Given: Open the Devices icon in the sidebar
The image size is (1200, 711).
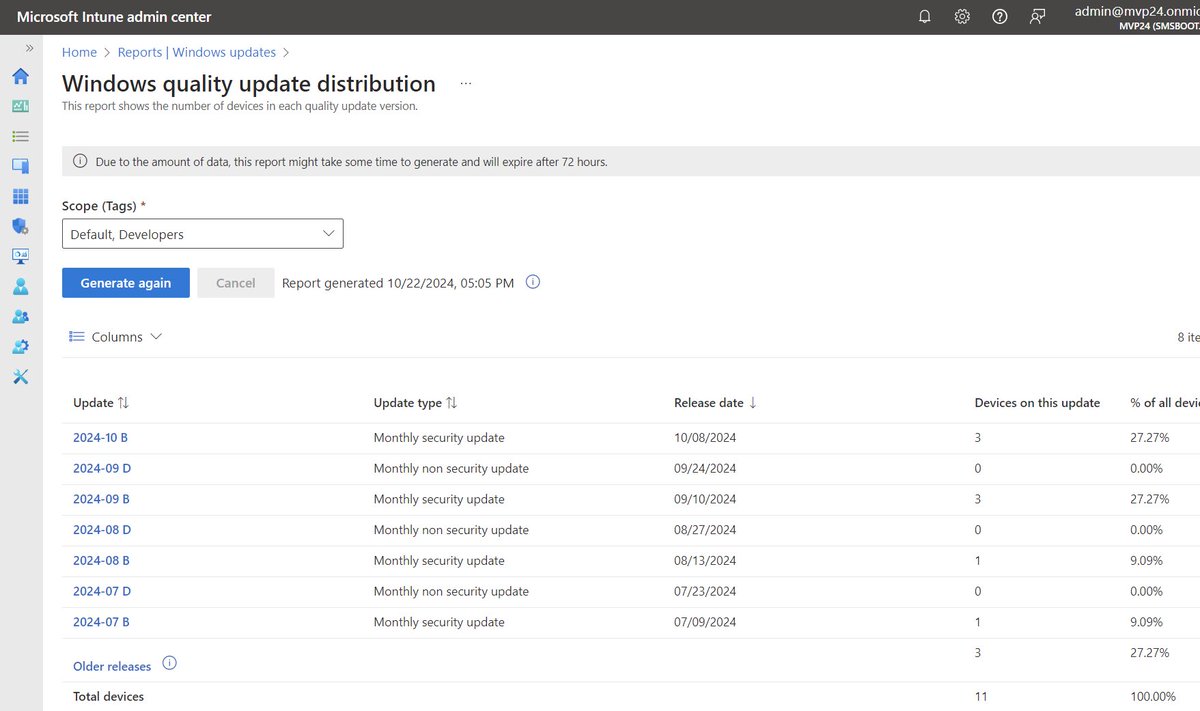Looking at the screenshot, I should tap(20, 166).
